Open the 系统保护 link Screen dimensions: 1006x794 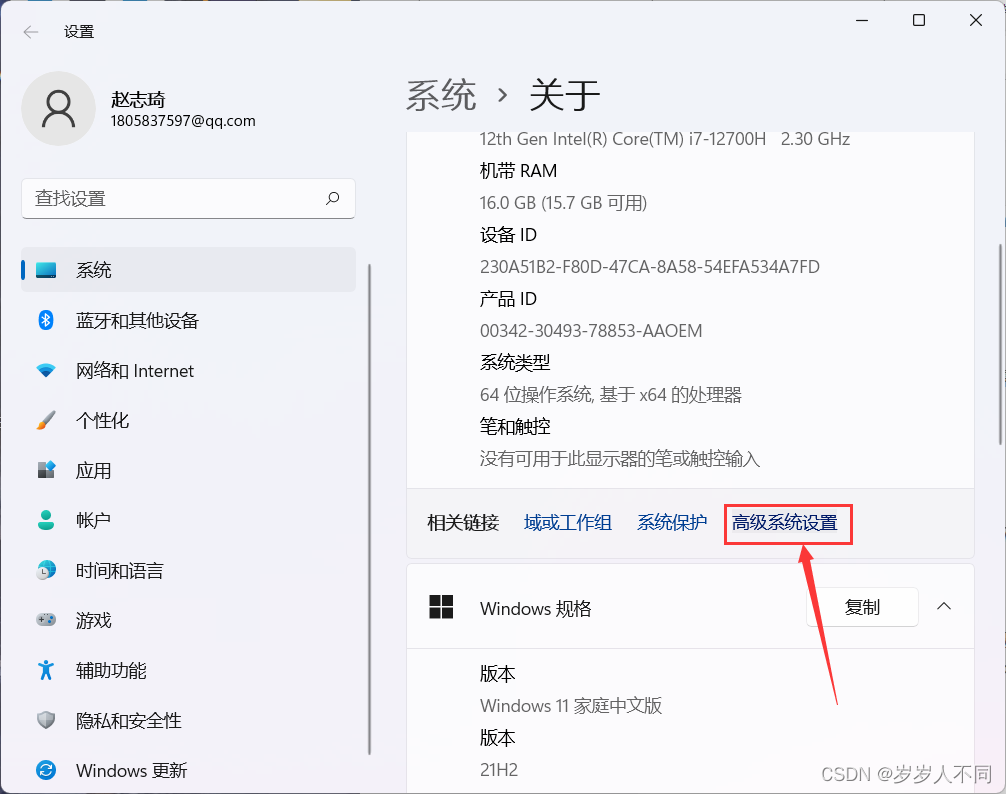(x=672, y=523)
